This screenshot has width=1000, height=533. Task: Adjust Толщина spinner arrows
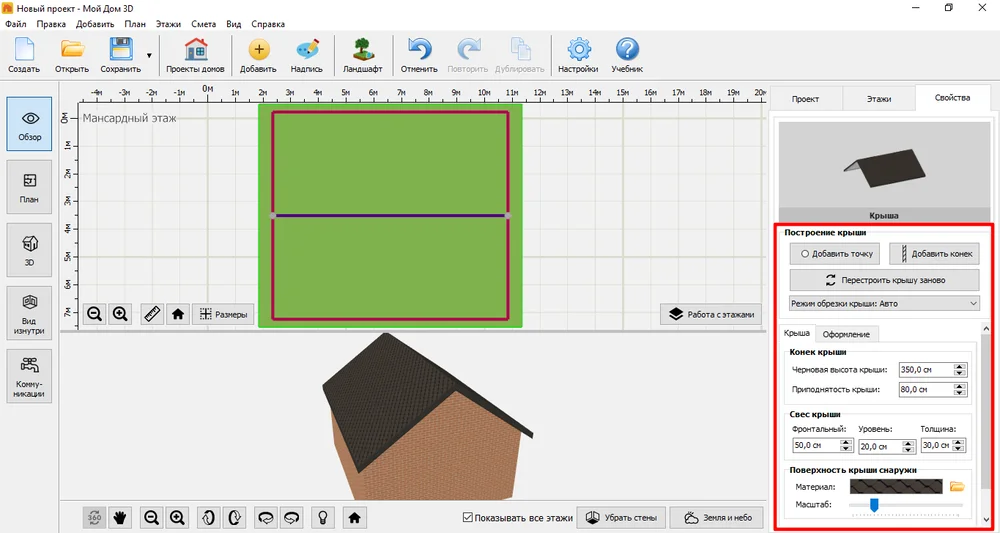959,446
